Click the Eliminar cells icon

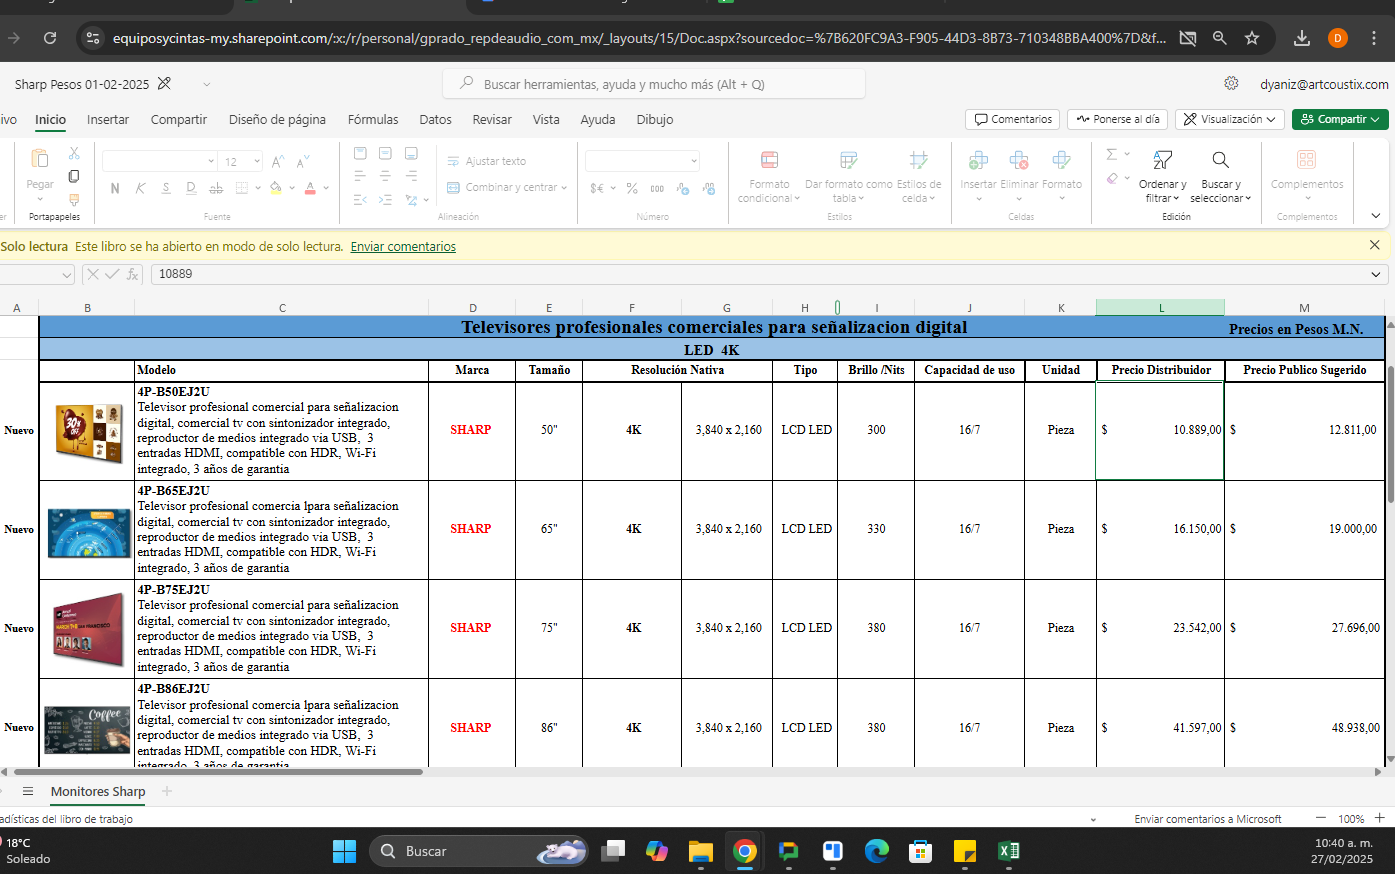(x=1019, y=160)
